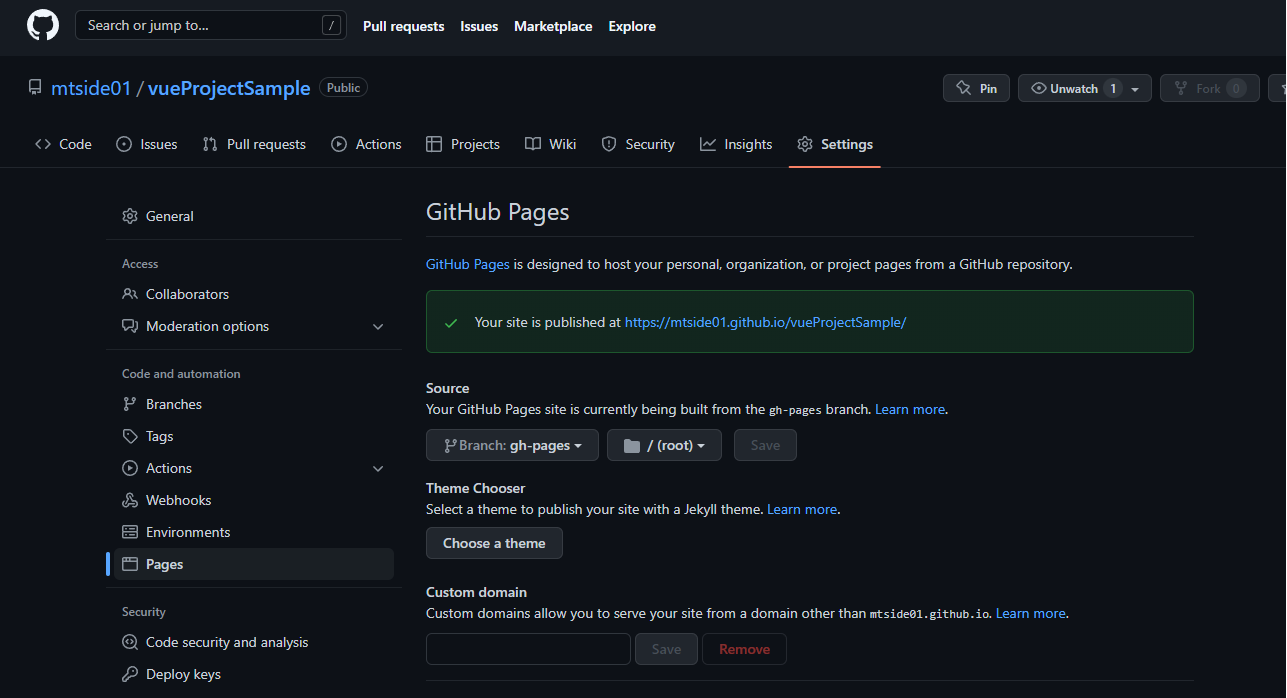Click the Public visibility badge
The image size is (1287, 698).
[x=343, y=88]
